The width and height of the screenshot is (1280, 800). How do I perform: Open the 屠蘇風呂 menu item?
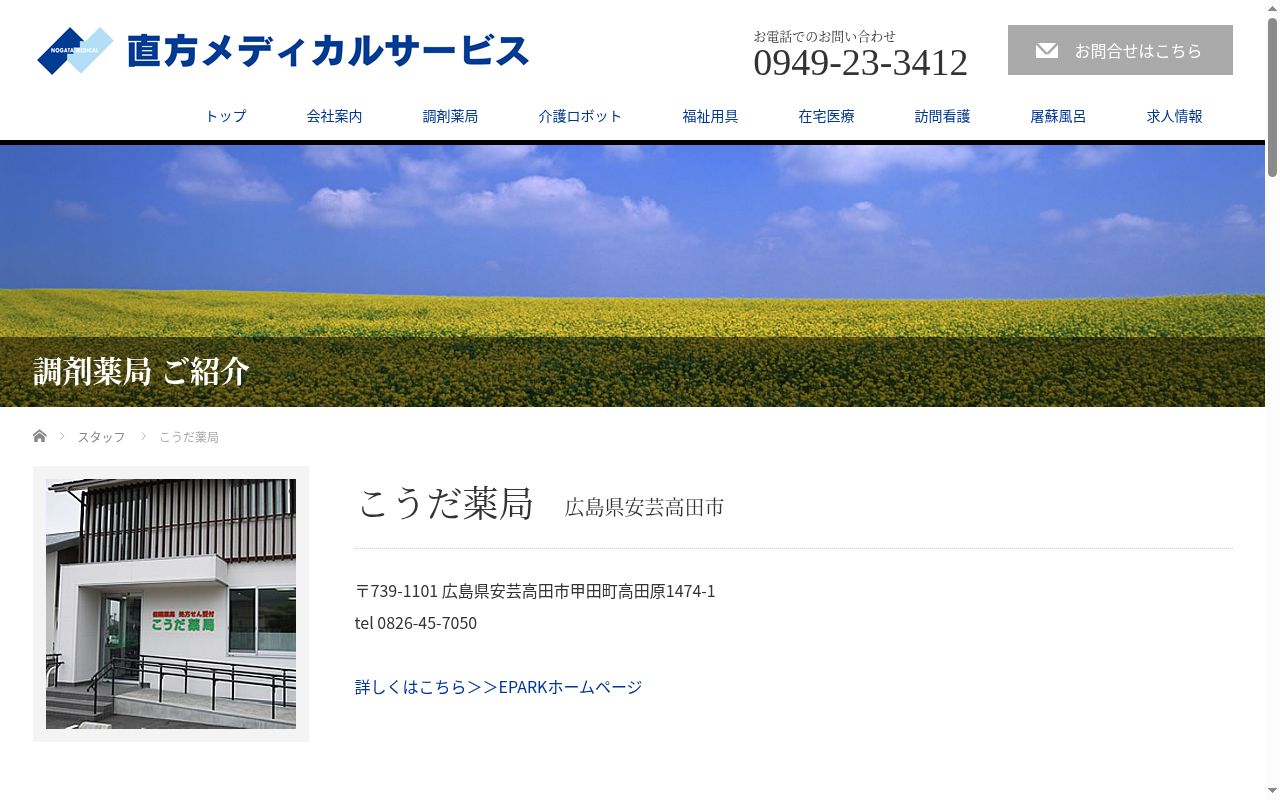tap(1058, 116)
